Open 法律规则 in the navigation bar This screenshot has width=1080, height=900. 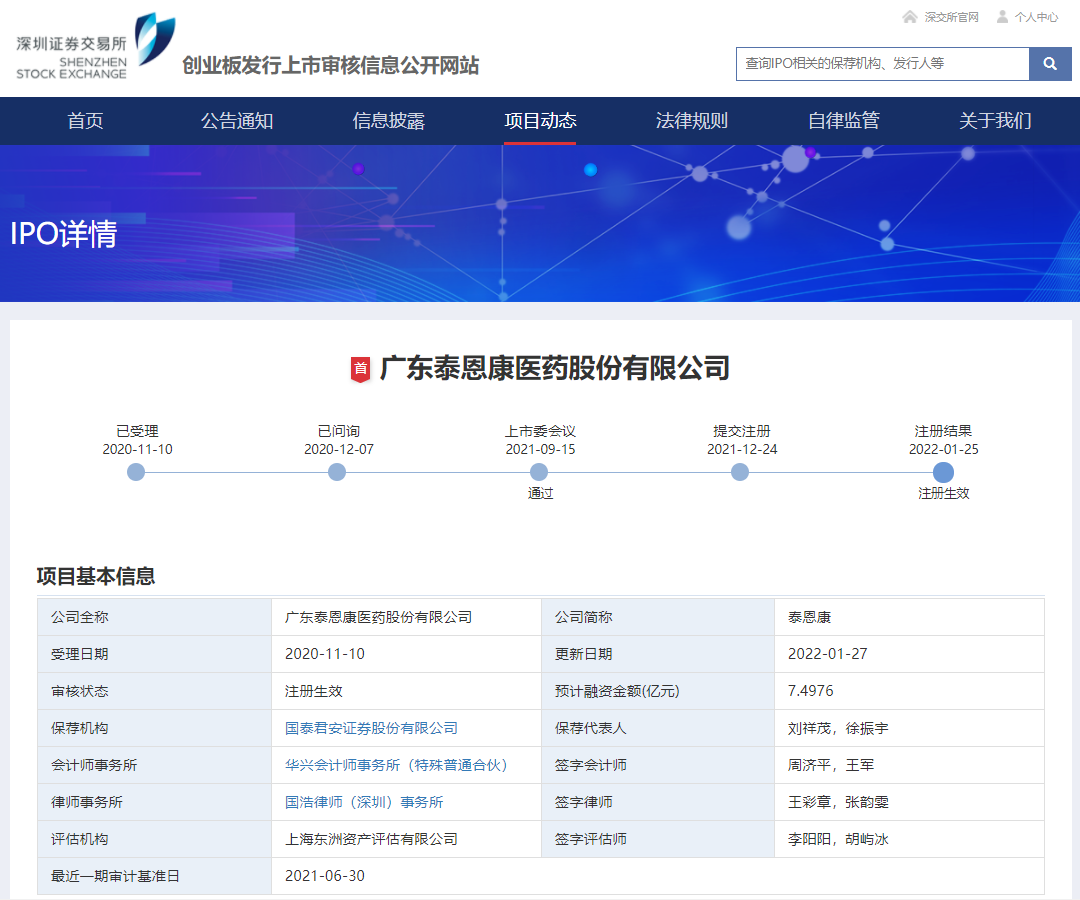692,121
